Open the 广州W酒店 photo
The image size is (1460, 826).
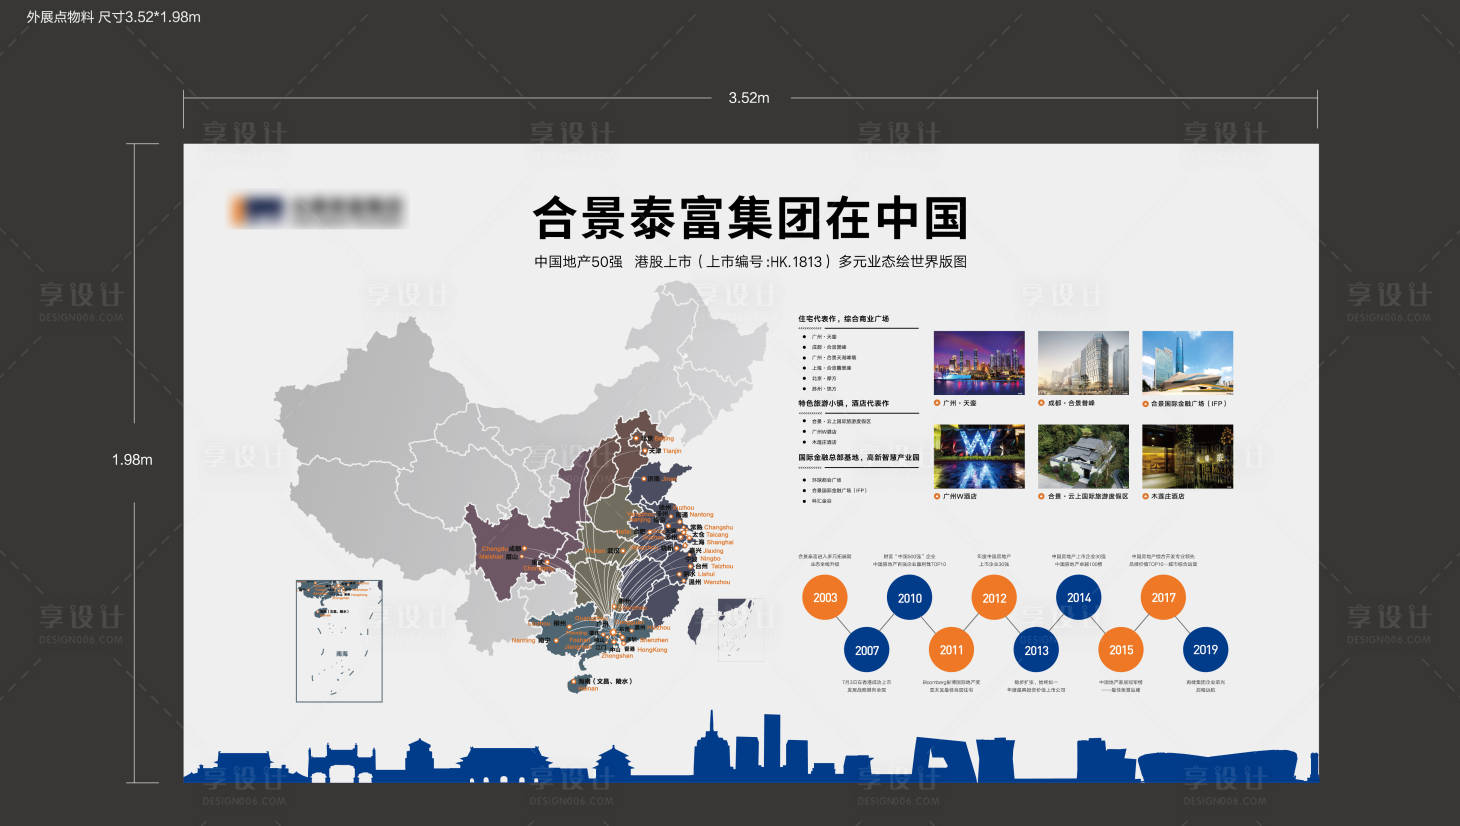coord(979,455)
